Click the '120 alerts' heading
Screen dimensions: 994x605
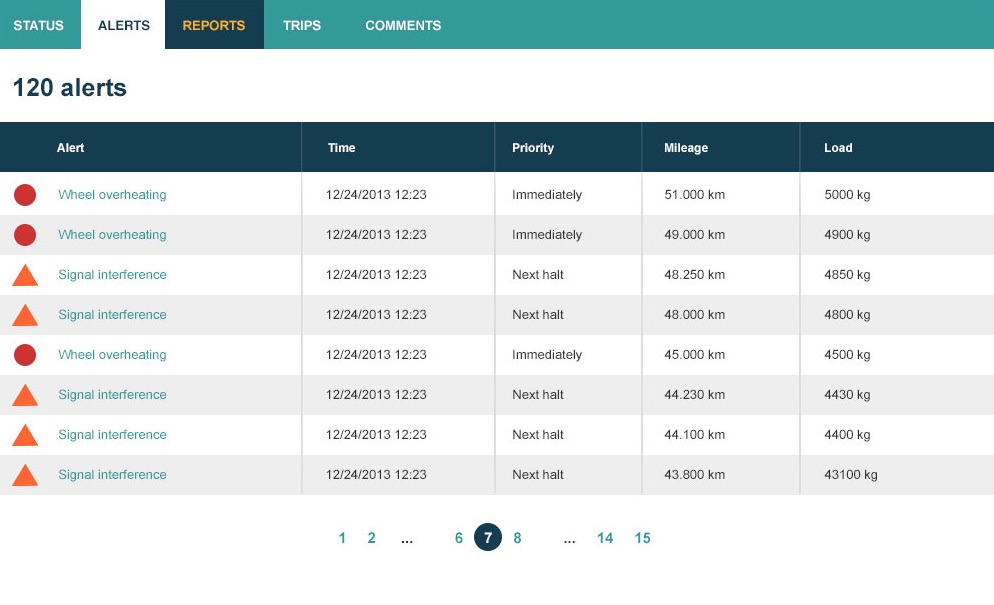coord(70,88)
